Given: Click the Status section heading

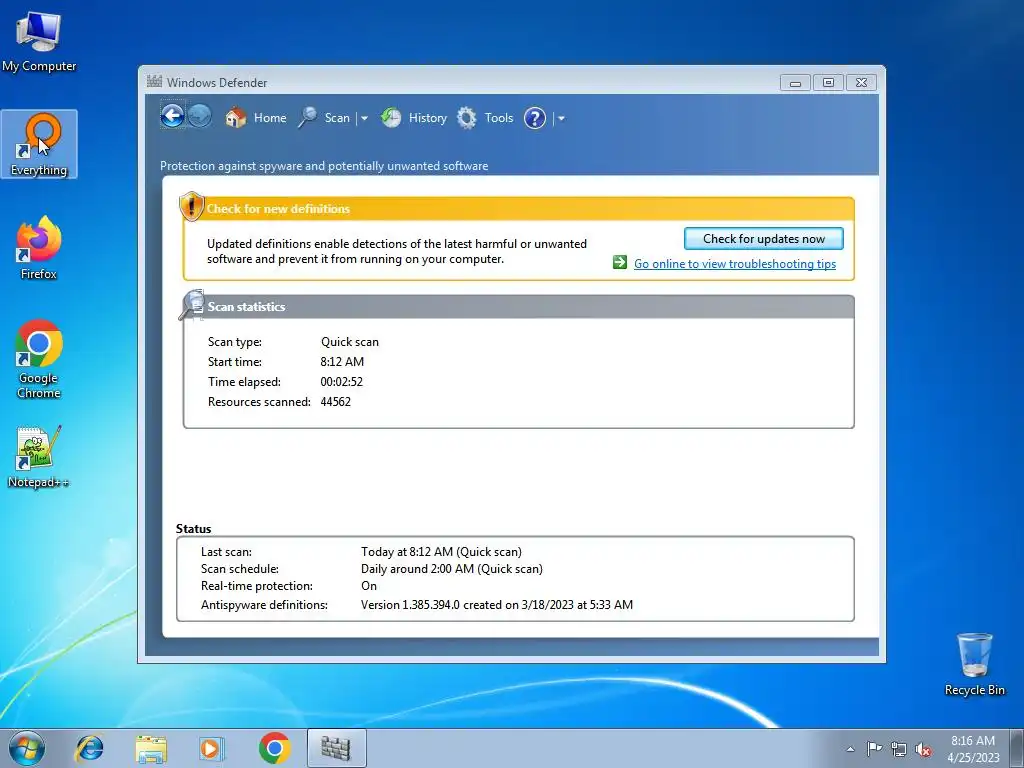Looking at the screenshot, I should 193,529.
